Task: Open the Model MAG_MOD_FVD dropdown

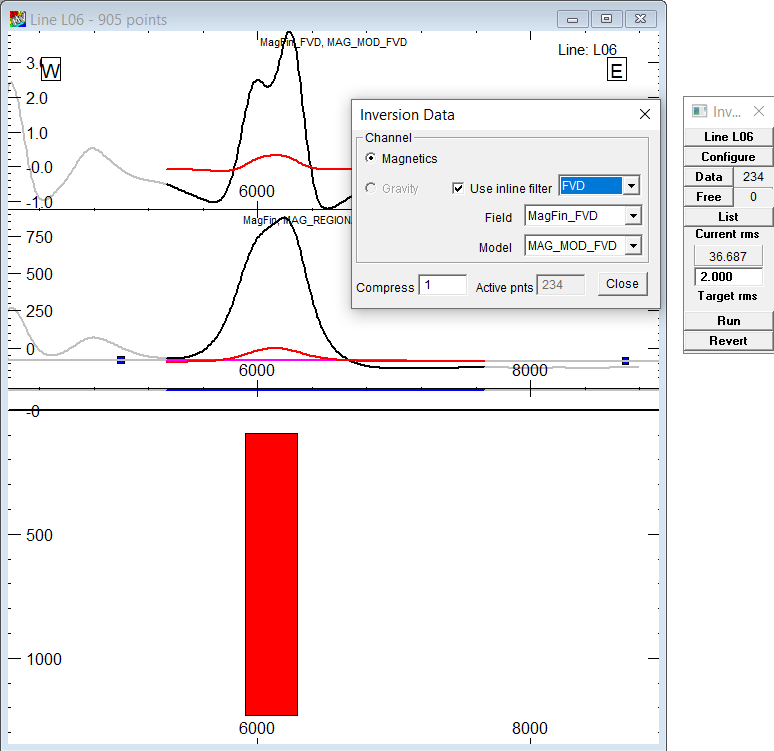Action: (633, 245)
